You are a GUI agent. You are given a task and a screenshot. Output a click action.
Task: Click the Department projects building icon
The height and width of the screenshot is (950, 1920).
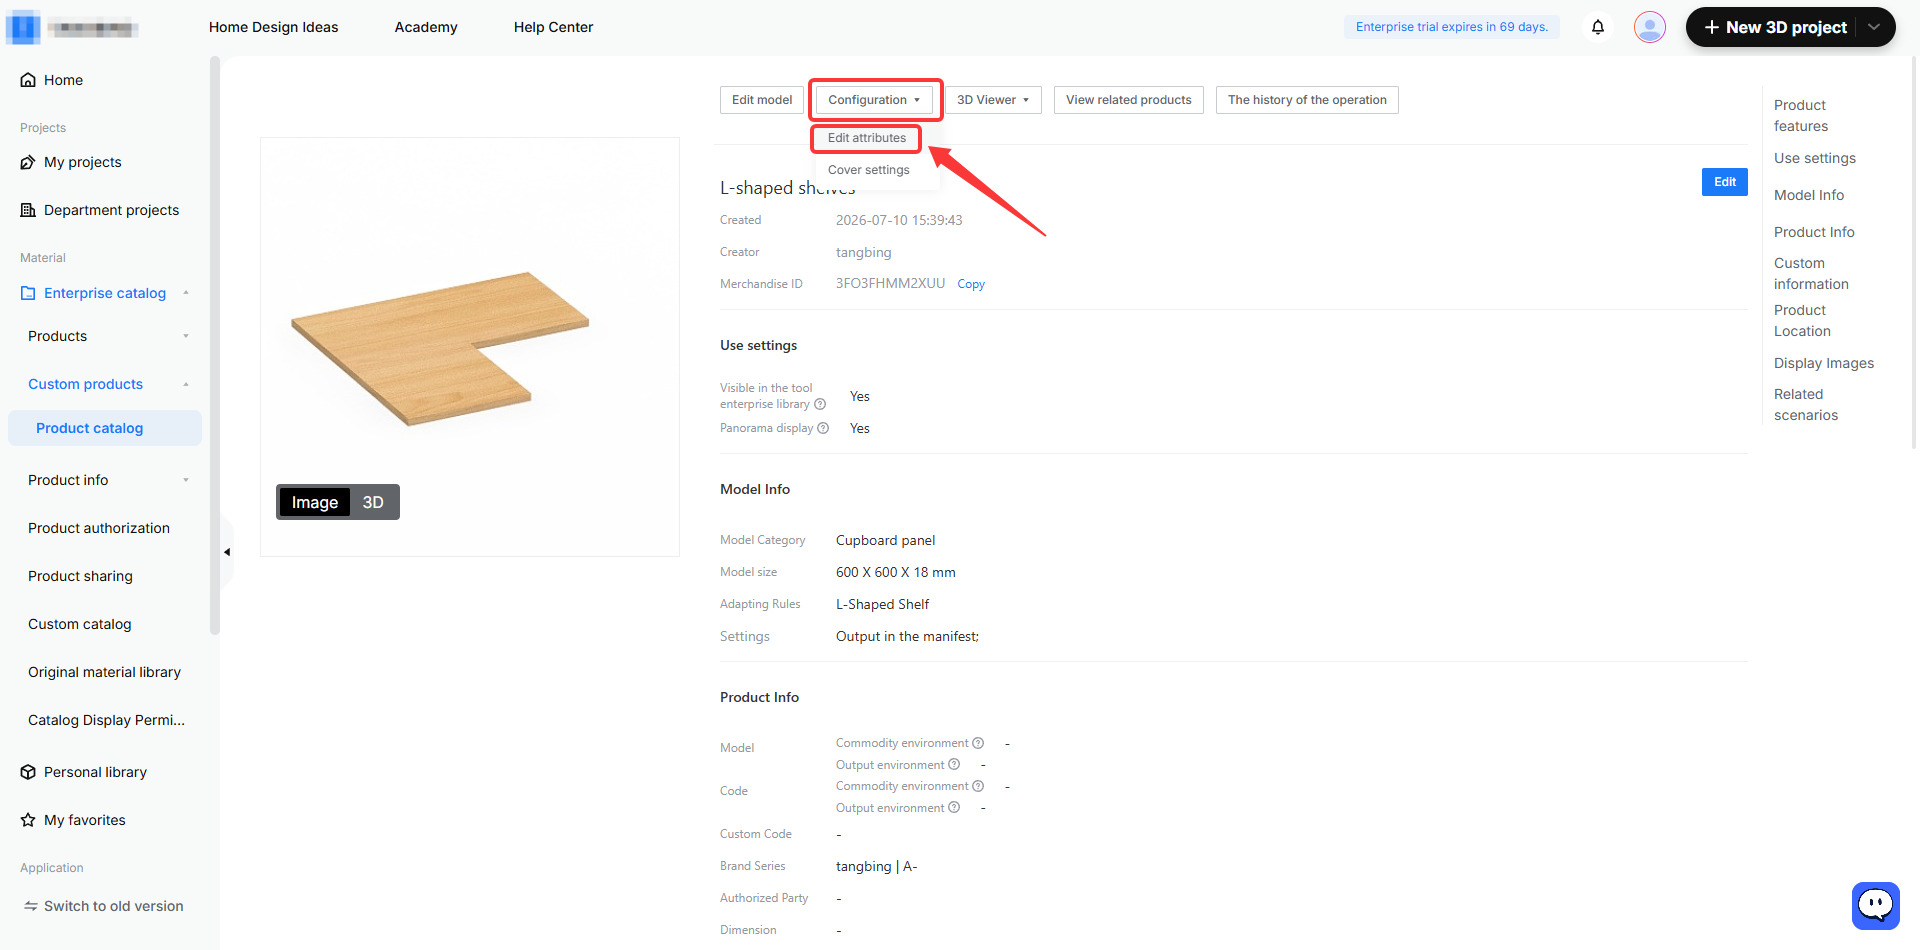coord(28,210)
